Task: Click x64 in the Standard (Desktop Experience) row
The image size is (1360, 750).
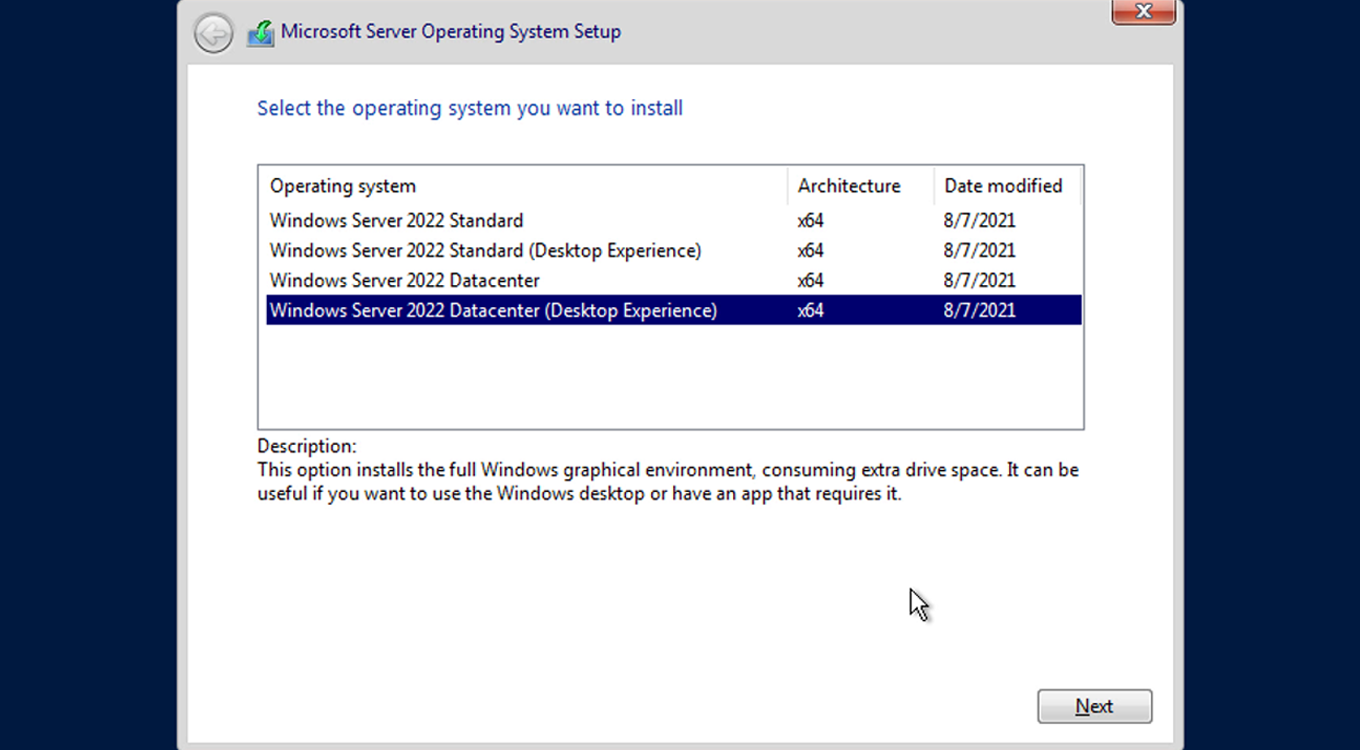Action: (x=810, y=250)
